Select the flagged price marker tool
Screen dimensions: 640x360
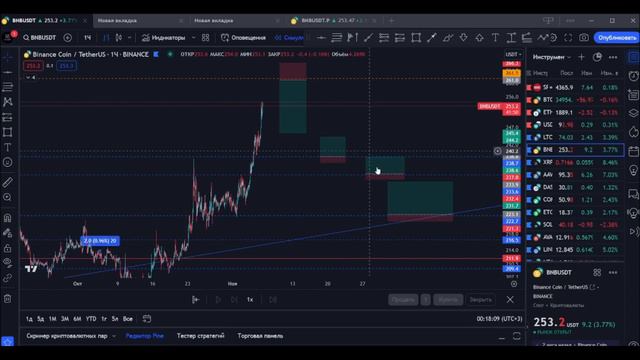352,38
